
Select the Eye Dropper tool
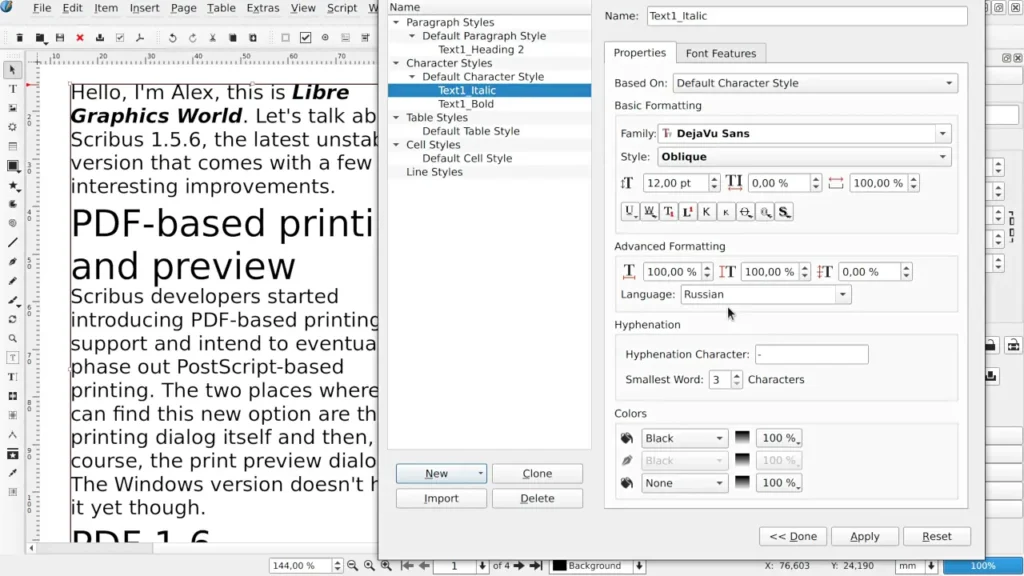12,473
